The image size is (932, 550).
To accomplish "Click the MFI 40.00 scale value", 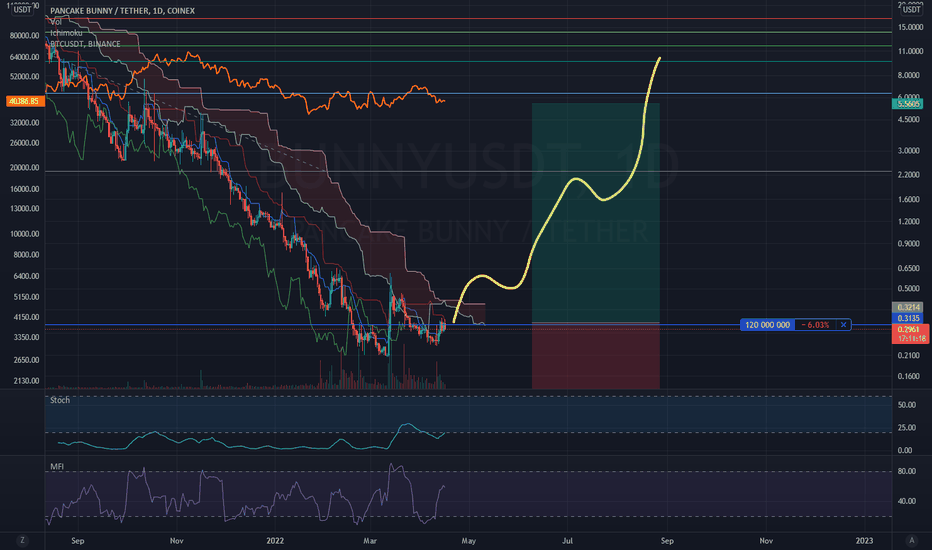I will [906, 501].
